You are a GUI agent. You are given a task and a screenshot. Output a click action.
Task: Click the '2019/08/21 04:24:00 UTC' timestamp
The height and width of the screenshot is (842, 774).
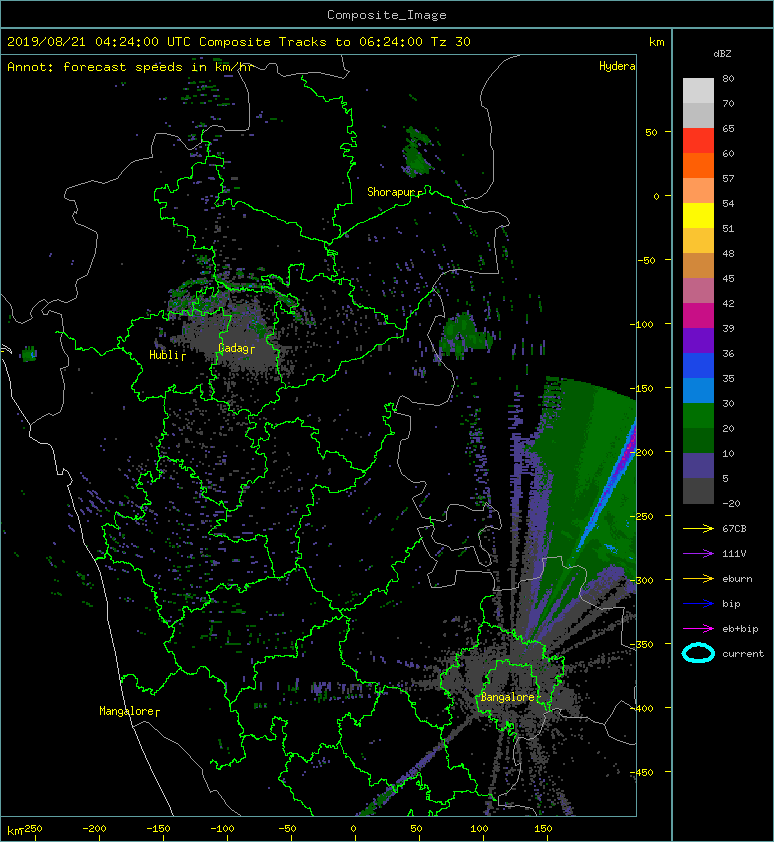coord(99,42)
